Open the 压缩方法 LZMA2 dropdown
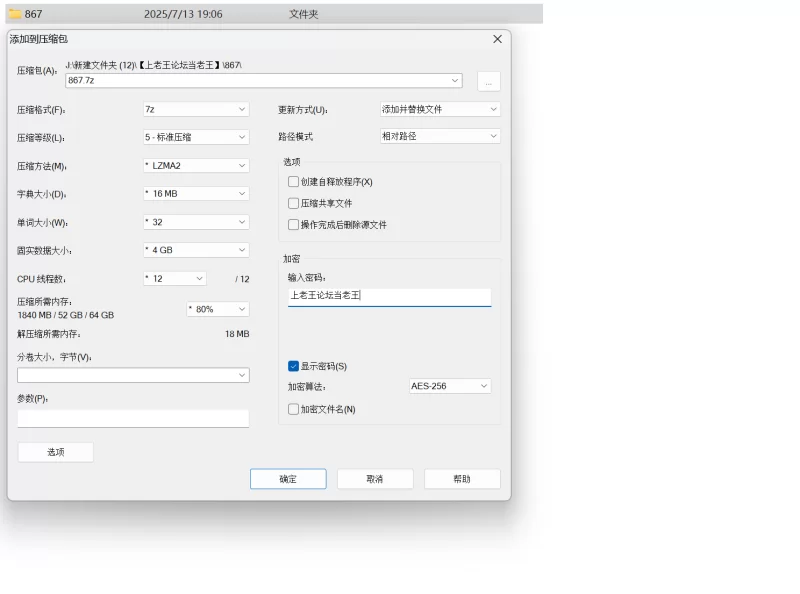 (196, 166)
